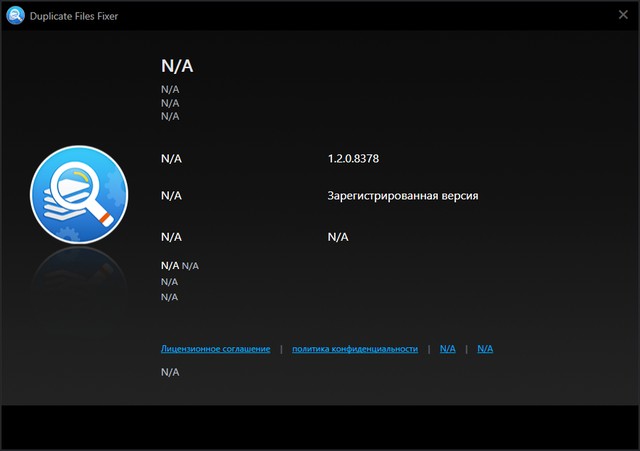Click the last N/A link in links row
The width and height of the screenshot is (640, 451).
(x=485, y=349)
